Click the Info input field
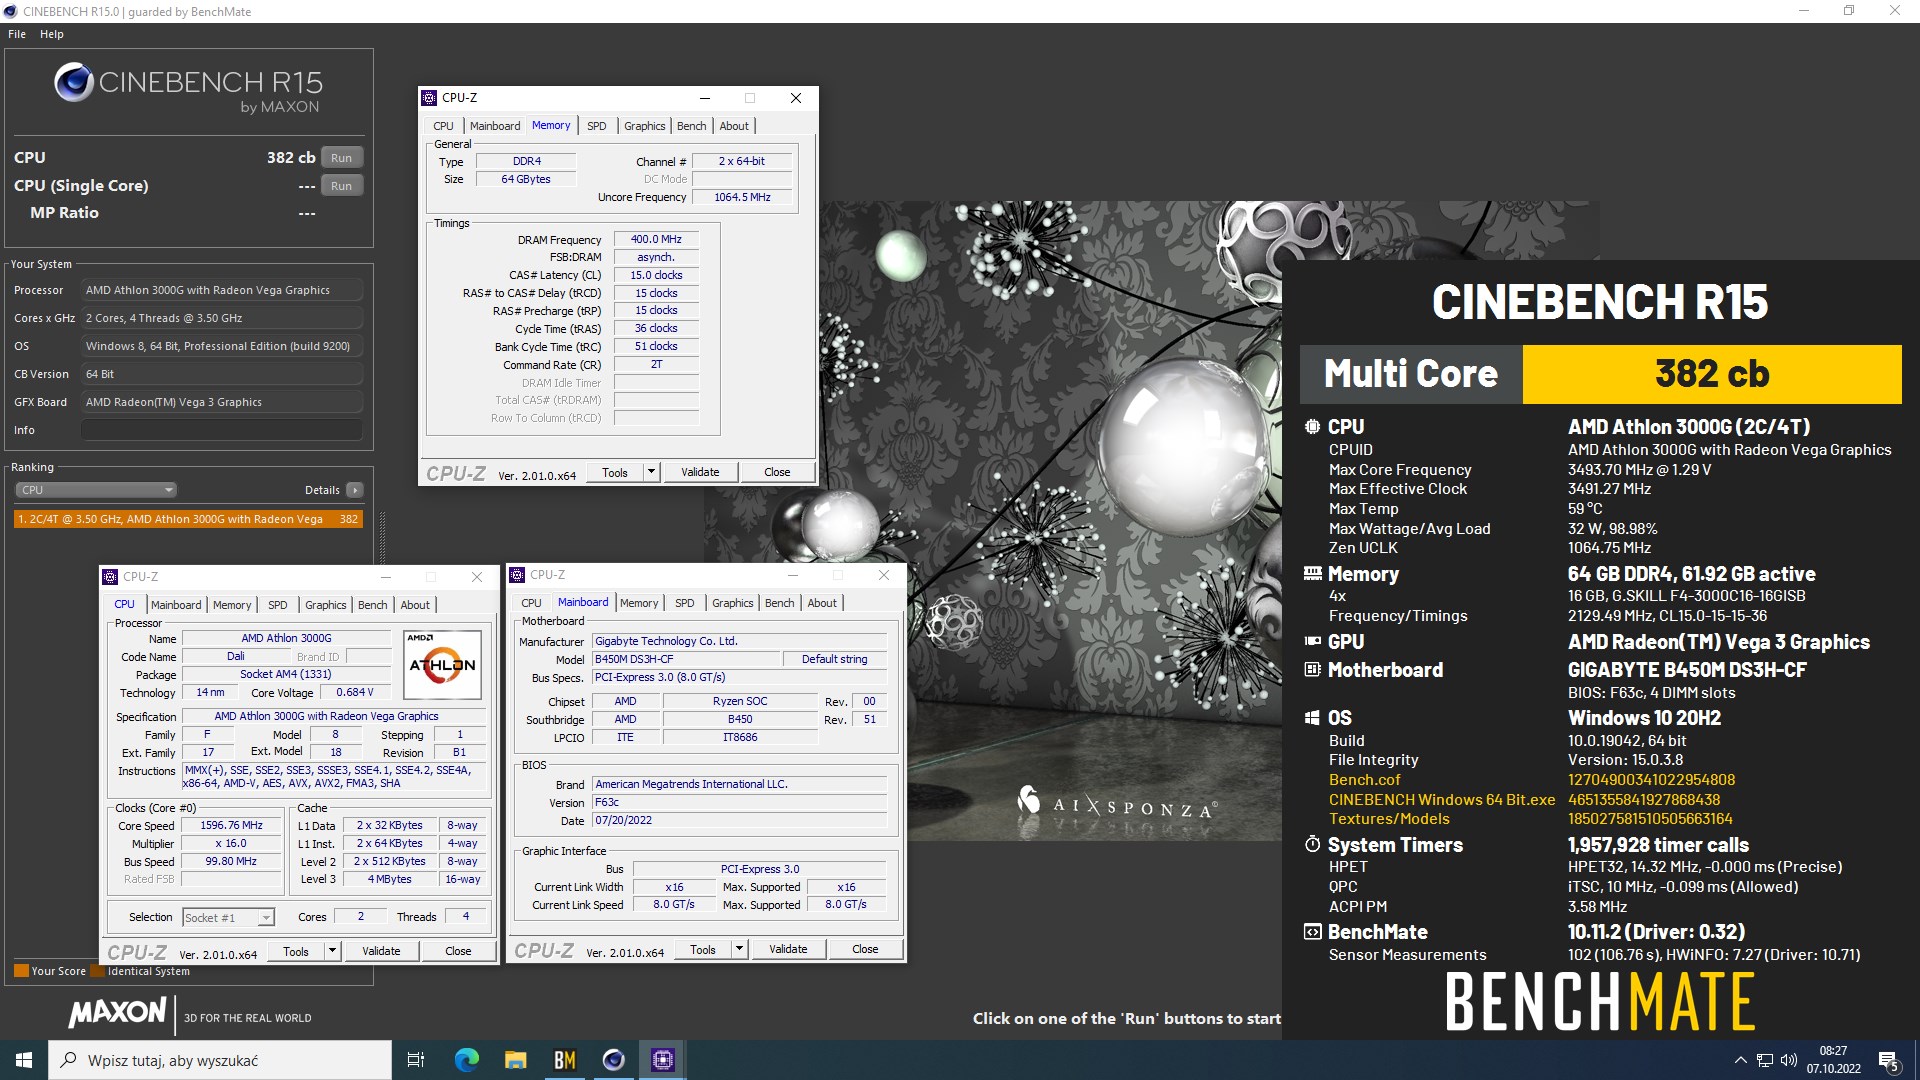Image resolution: width=1920 pixels, height=1080 pixels. [222, 430]
